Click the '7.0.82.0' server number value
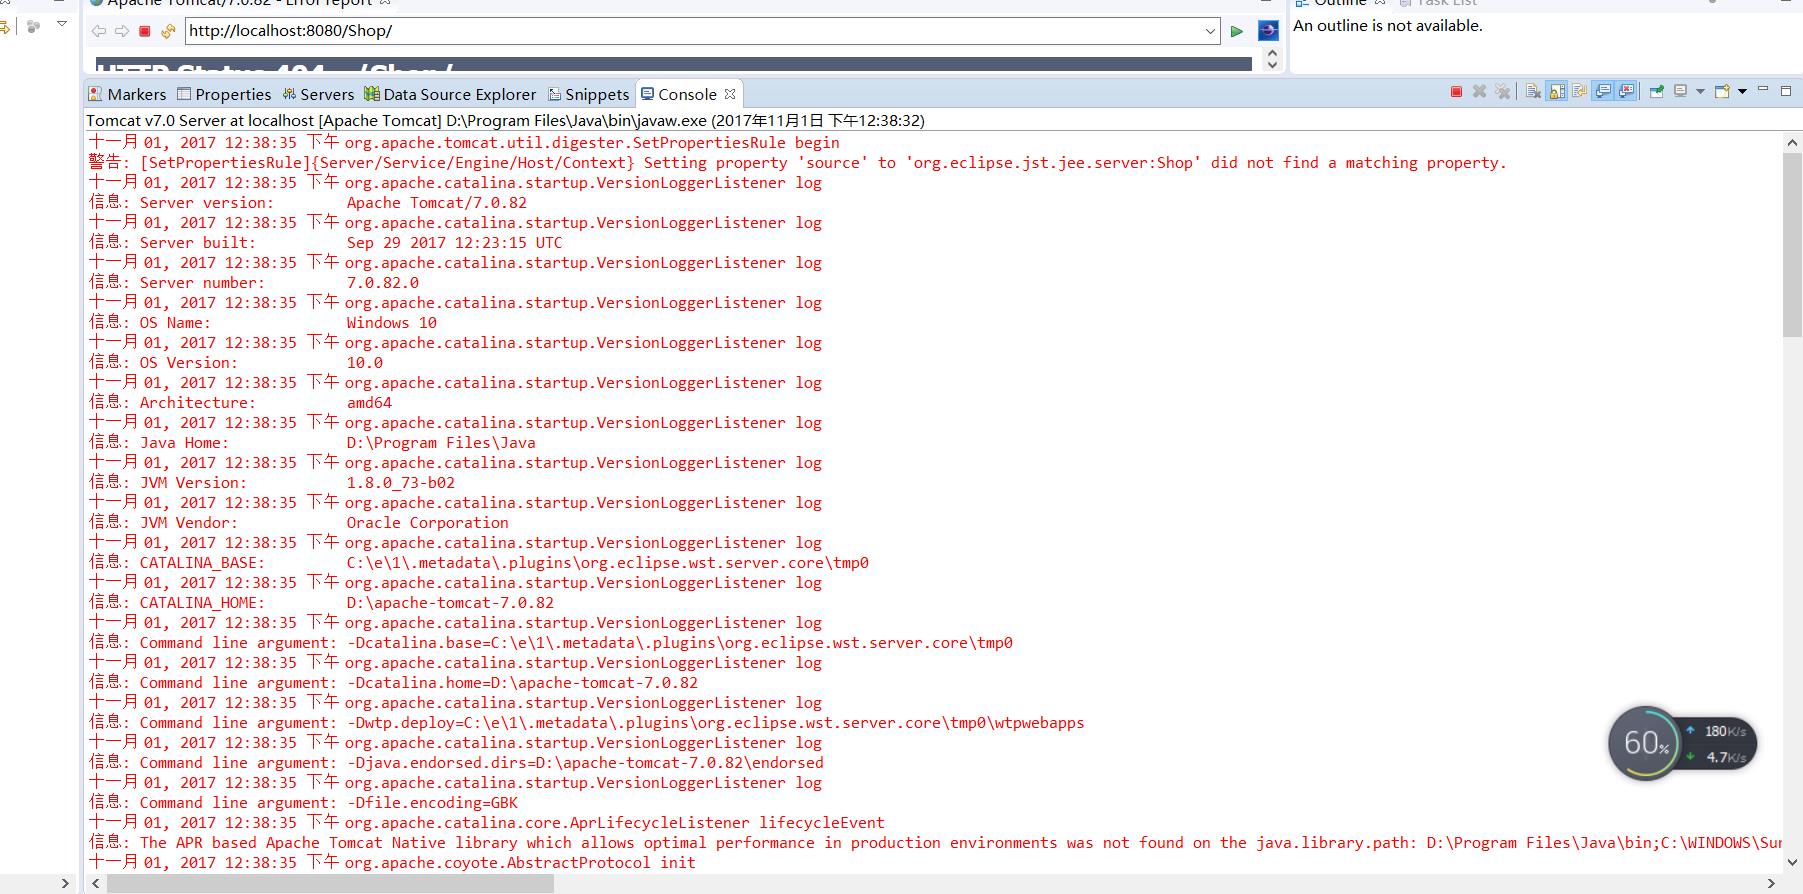This screenshot has width=1803, height=894. (x=383, y=283)
